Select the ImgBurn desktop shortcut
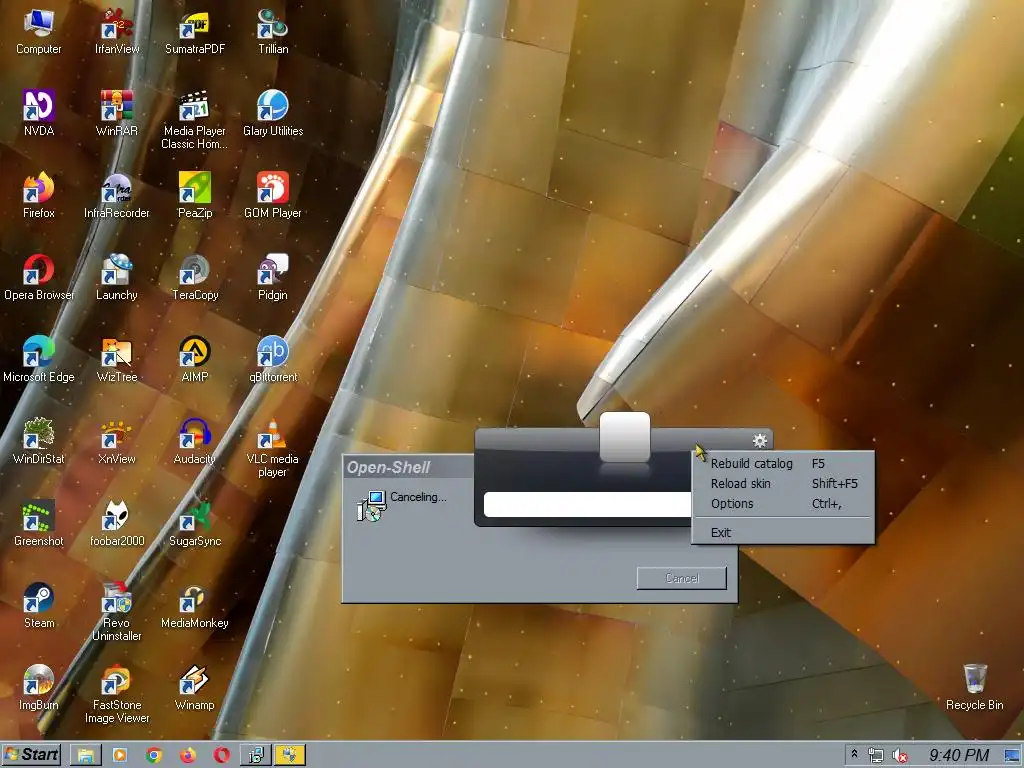 click(39, 688)
